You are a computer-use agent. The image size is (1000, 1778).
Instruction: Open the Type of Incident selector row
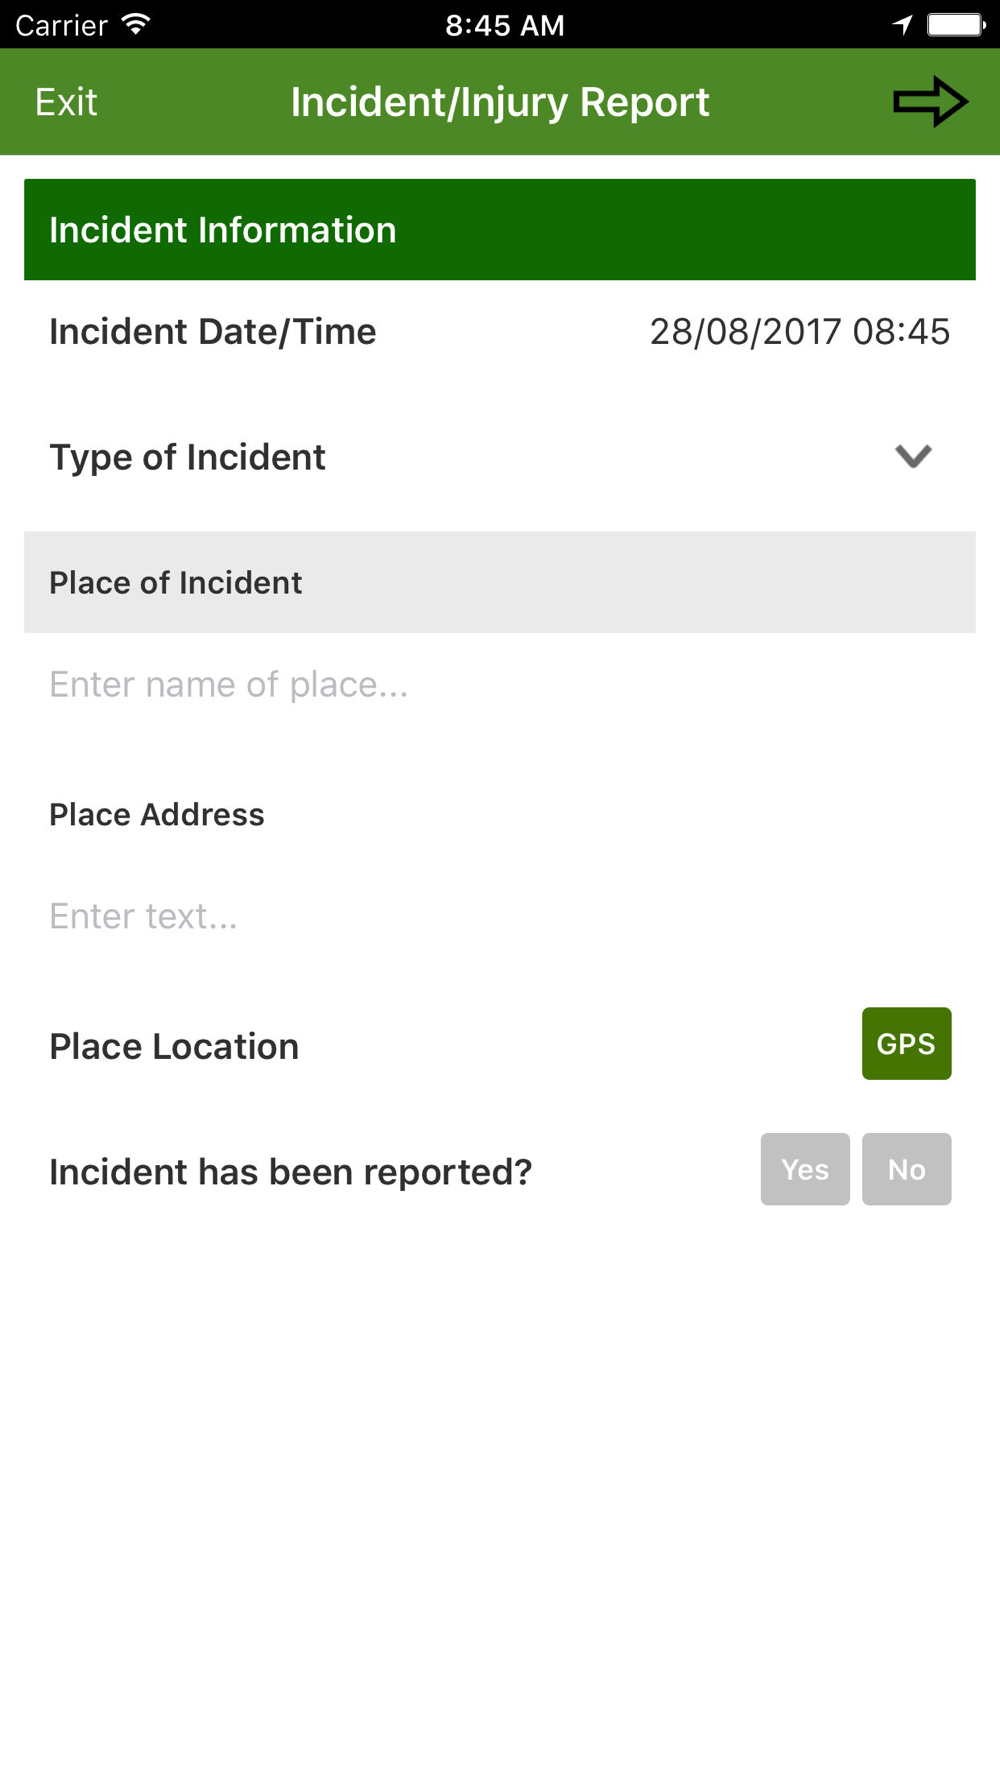500,457
